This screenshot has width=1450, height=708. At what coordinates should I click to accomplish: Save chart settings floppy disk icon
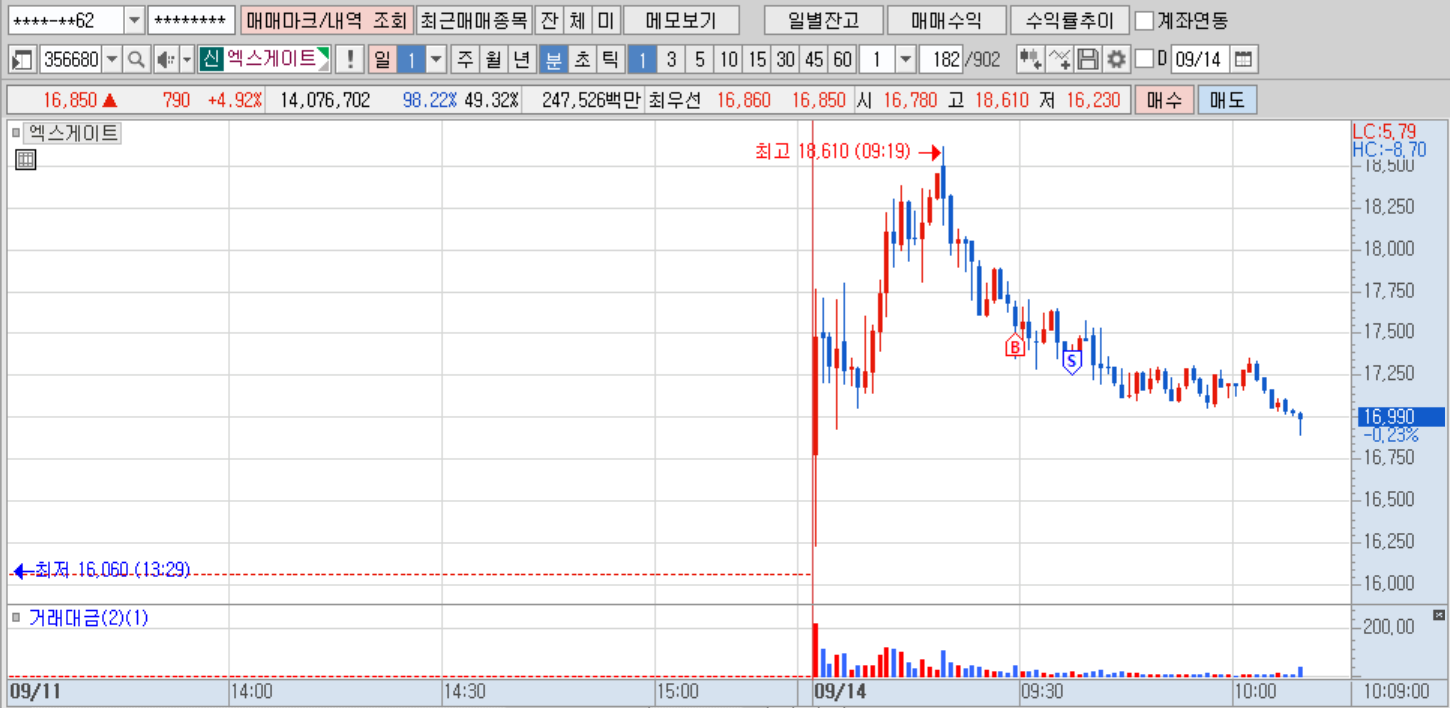[1088, 60]
